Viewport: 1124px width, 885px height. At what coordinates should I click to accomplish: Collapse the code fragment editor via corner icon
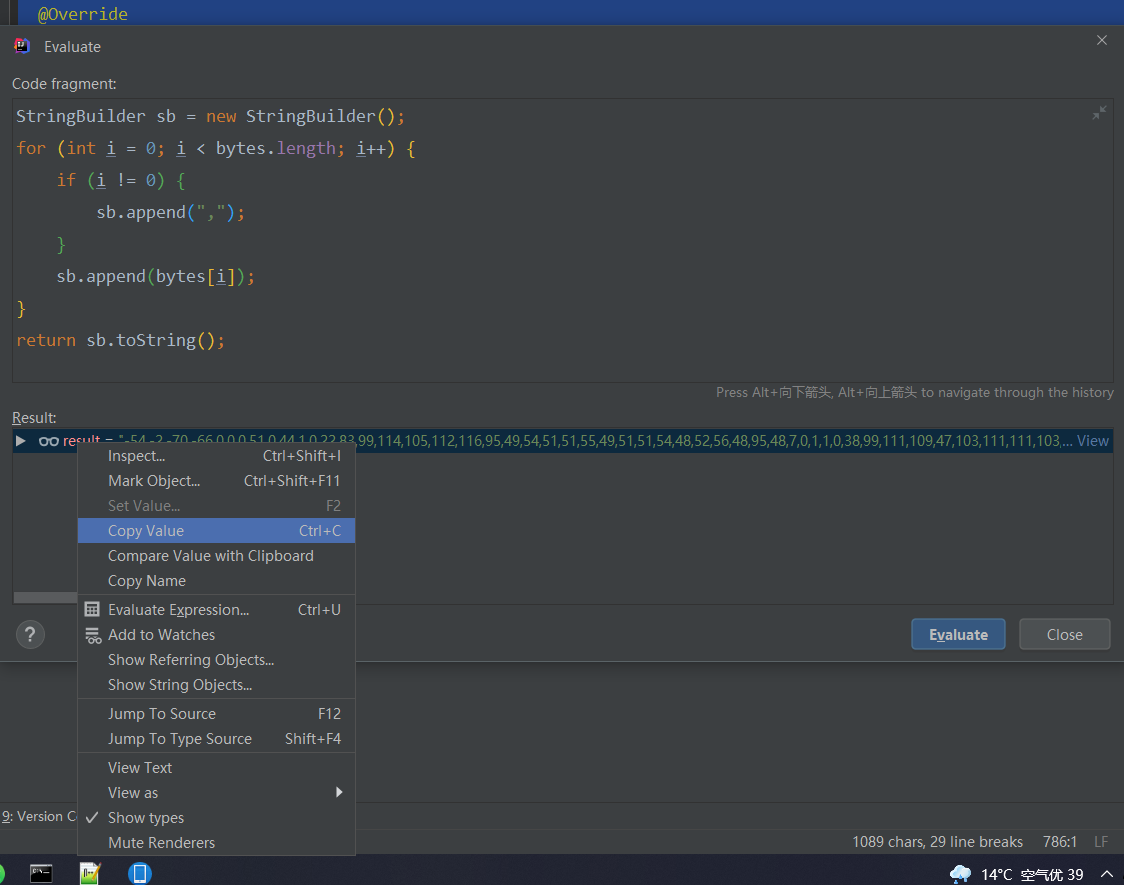(x=1099, y=113)
